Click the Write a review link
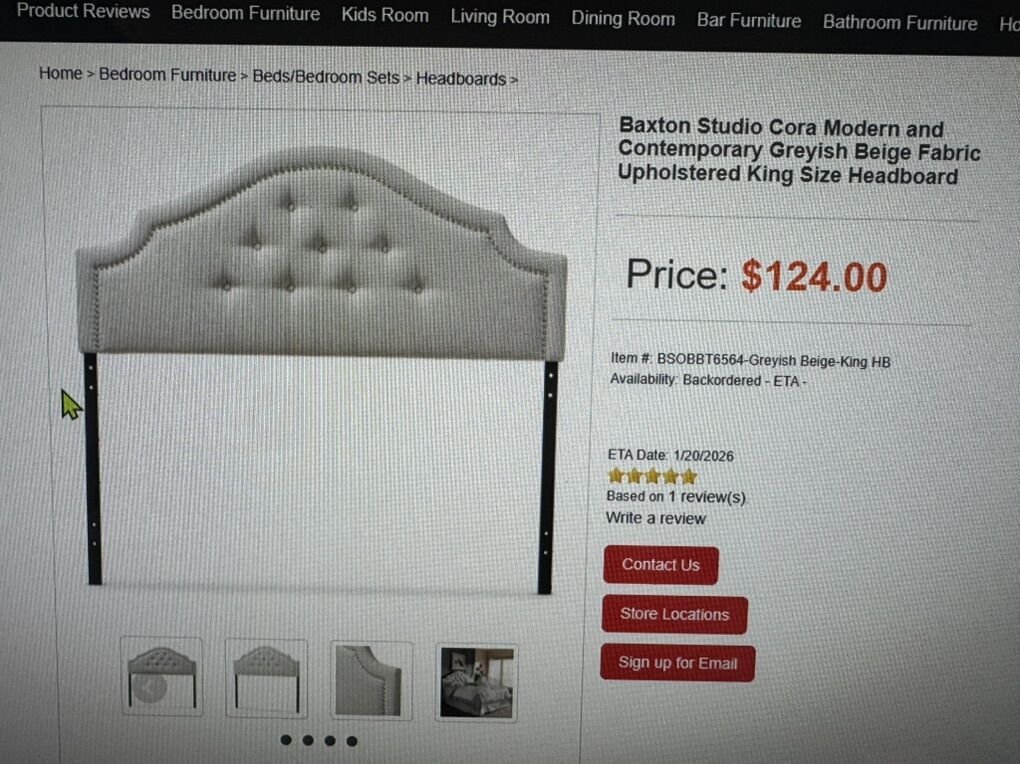 tap(656, 518)
